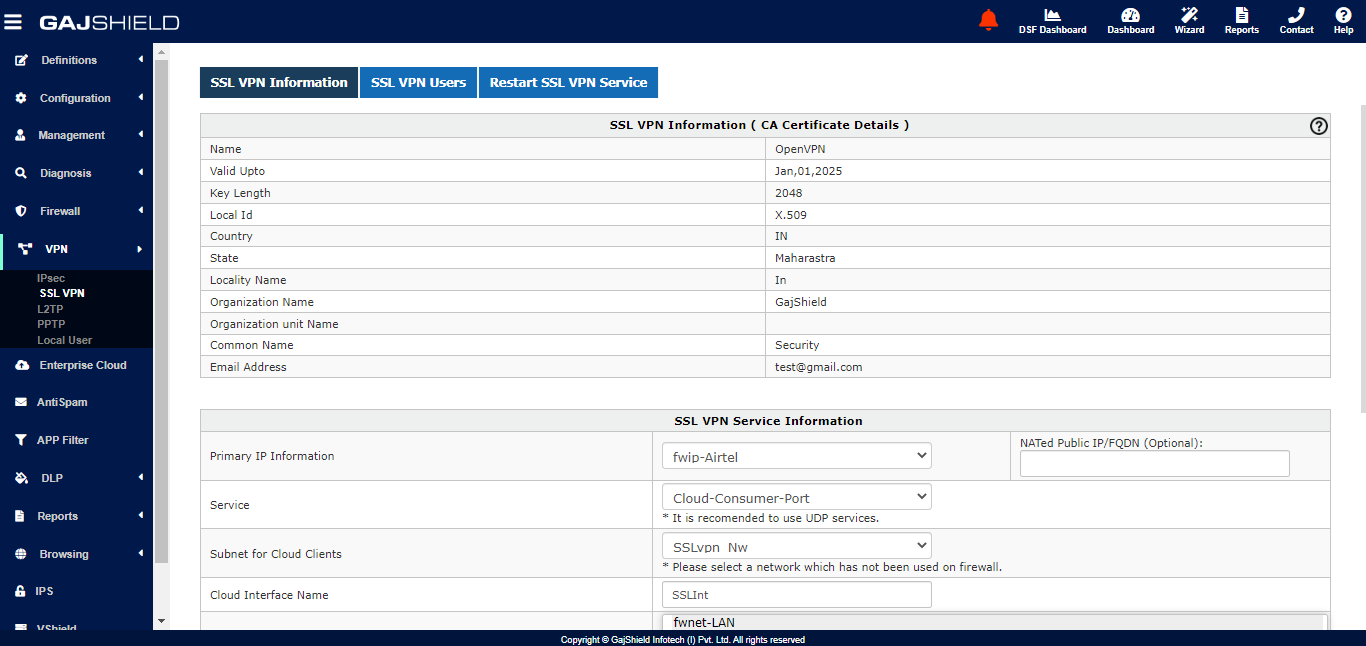This screenshot has width=1366, height=646.
Task: Select L2TP in the VPN submenu
Action: click(x=50, y=309)
